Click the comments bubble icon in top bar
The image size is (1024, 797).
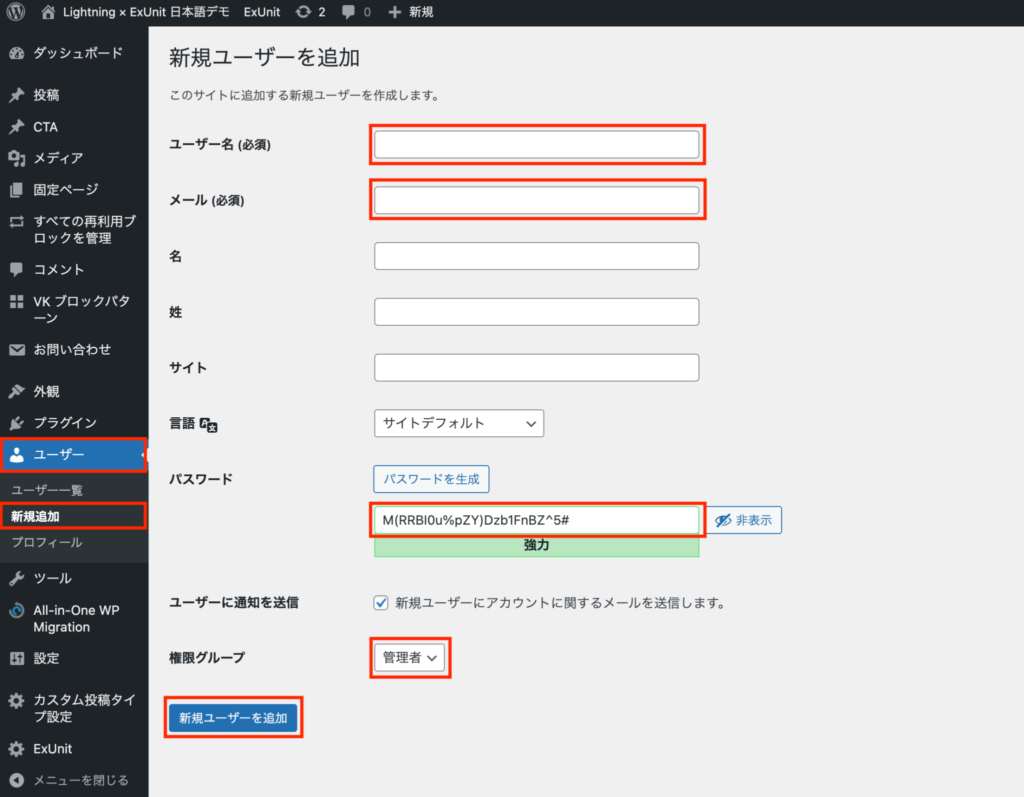pos(348,13)
